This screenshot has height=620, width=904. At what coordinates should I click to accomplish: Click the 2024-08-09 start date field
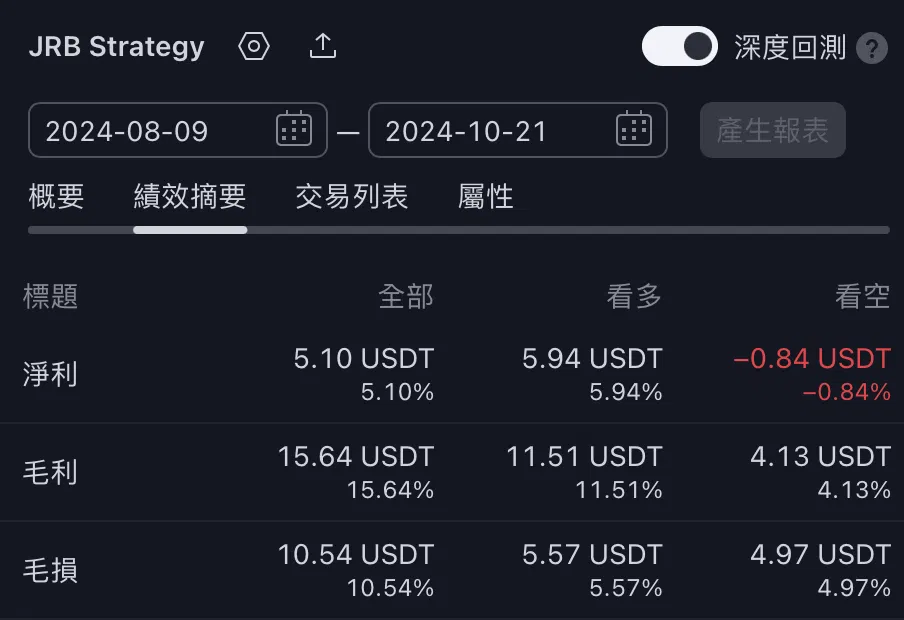[x=178, y=130]
